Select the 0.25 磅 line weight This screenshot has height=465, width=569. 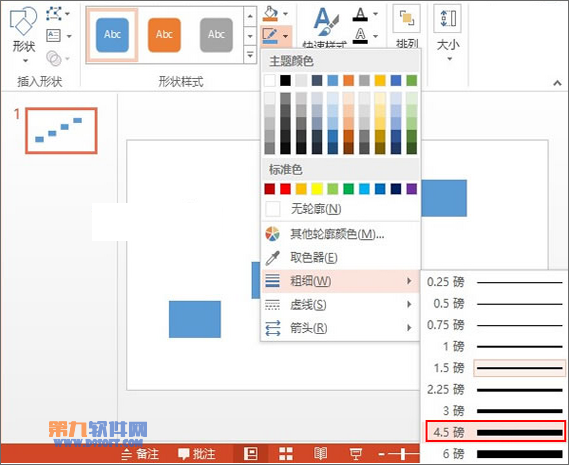tap(494, 282)
